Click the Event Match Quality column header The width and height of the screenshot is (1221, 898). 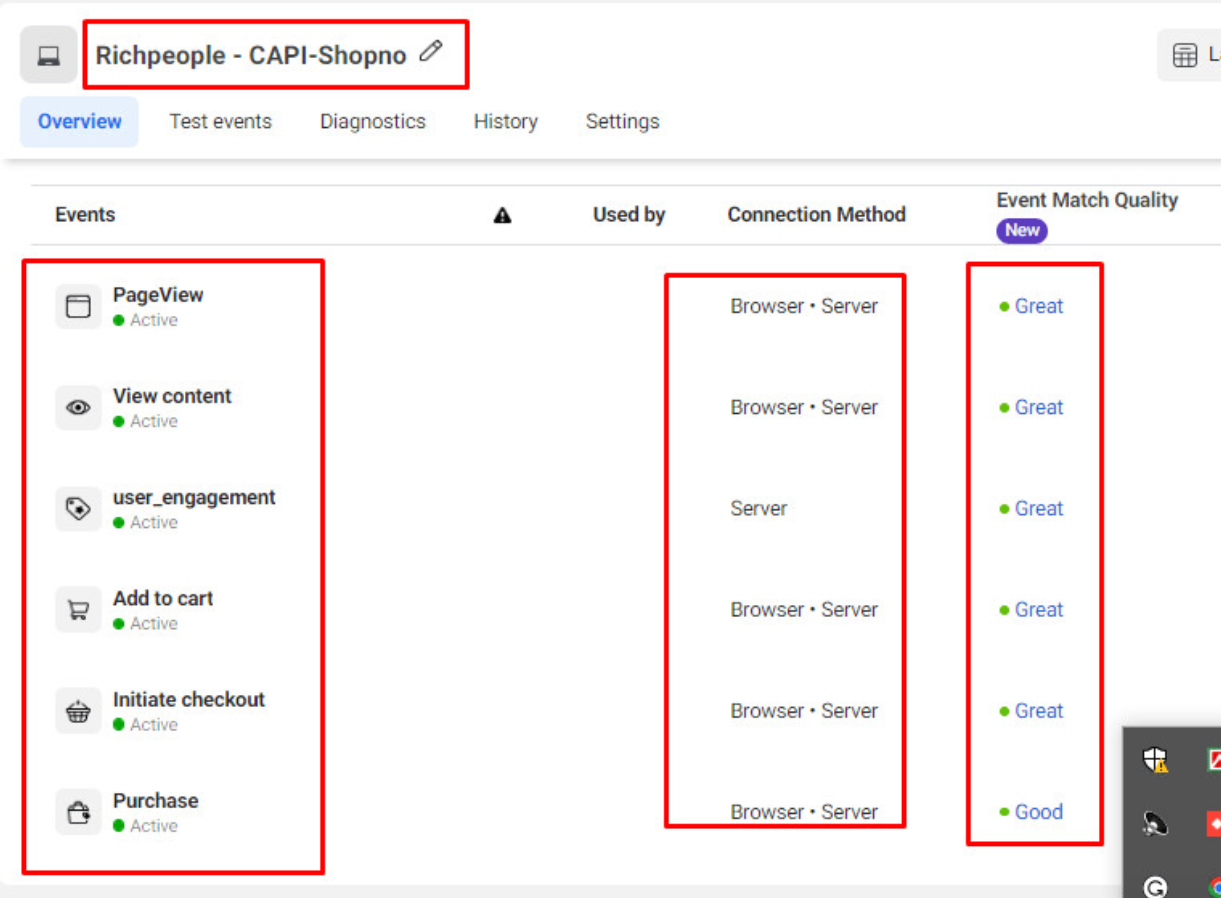1086,201
